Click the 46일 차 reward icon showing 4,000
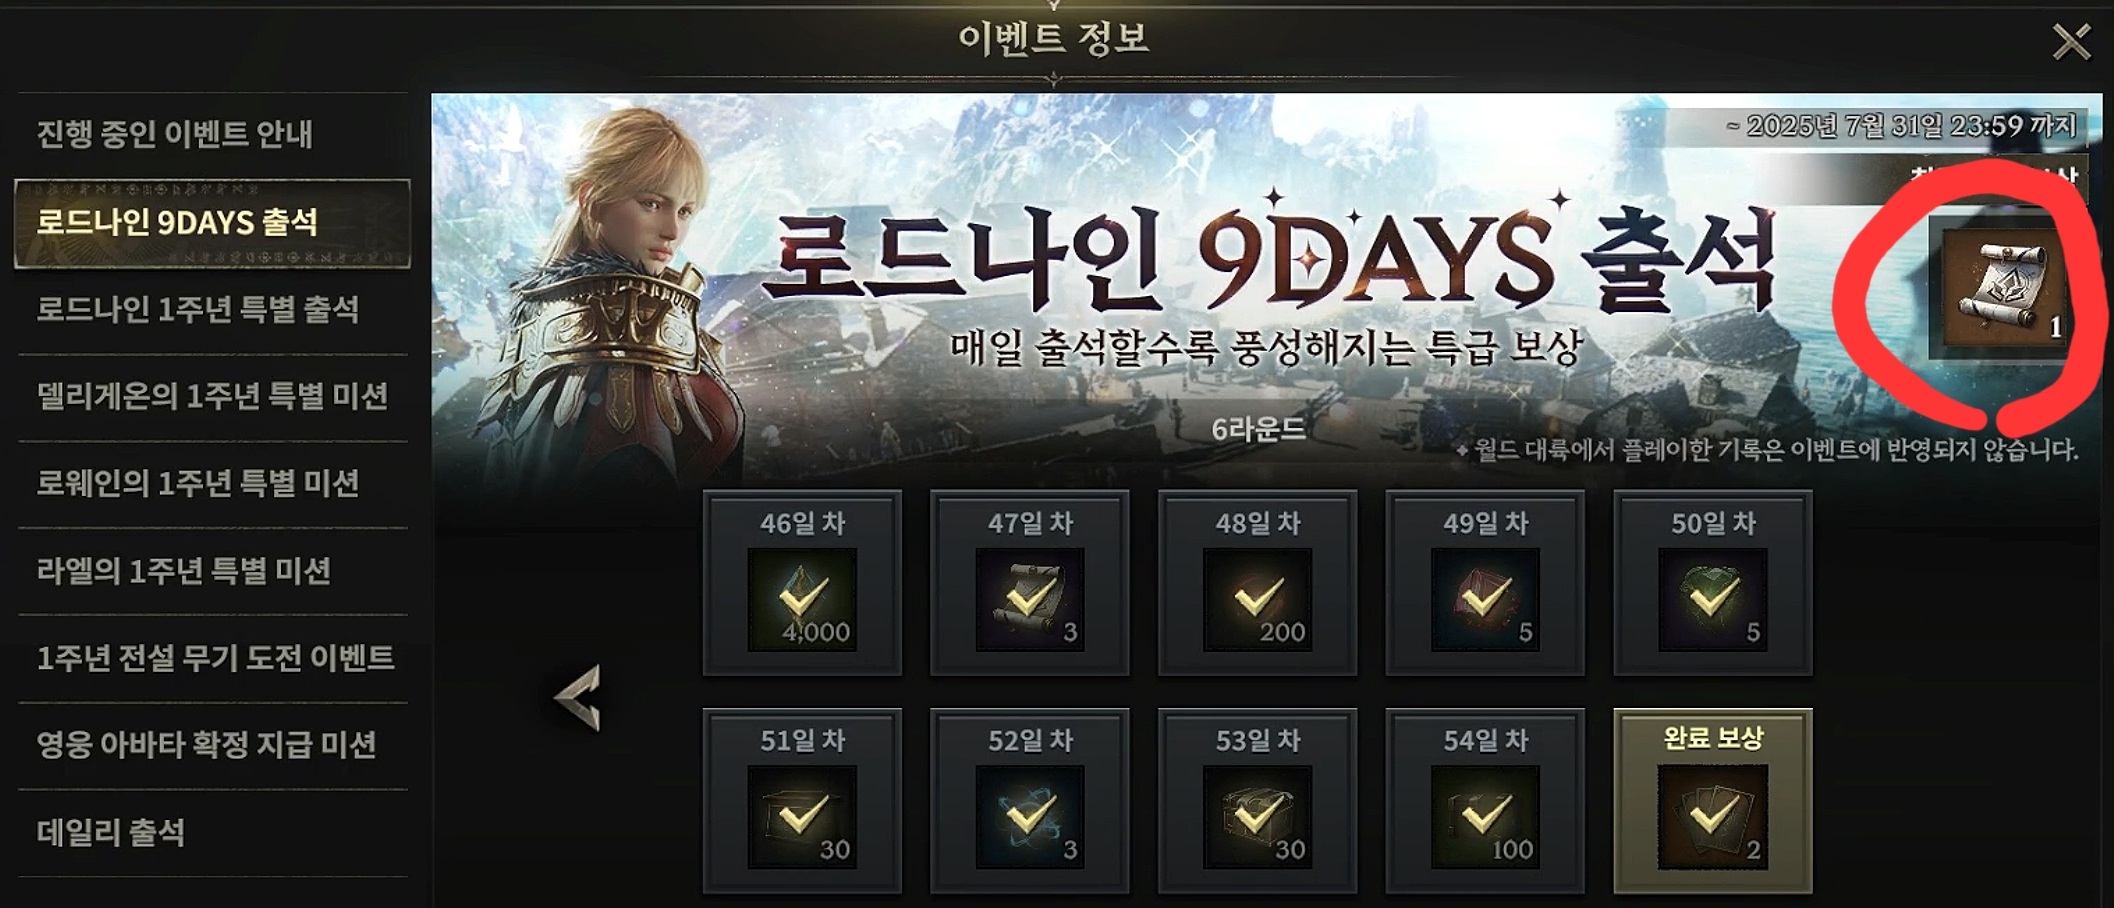 tap(802, 600)
